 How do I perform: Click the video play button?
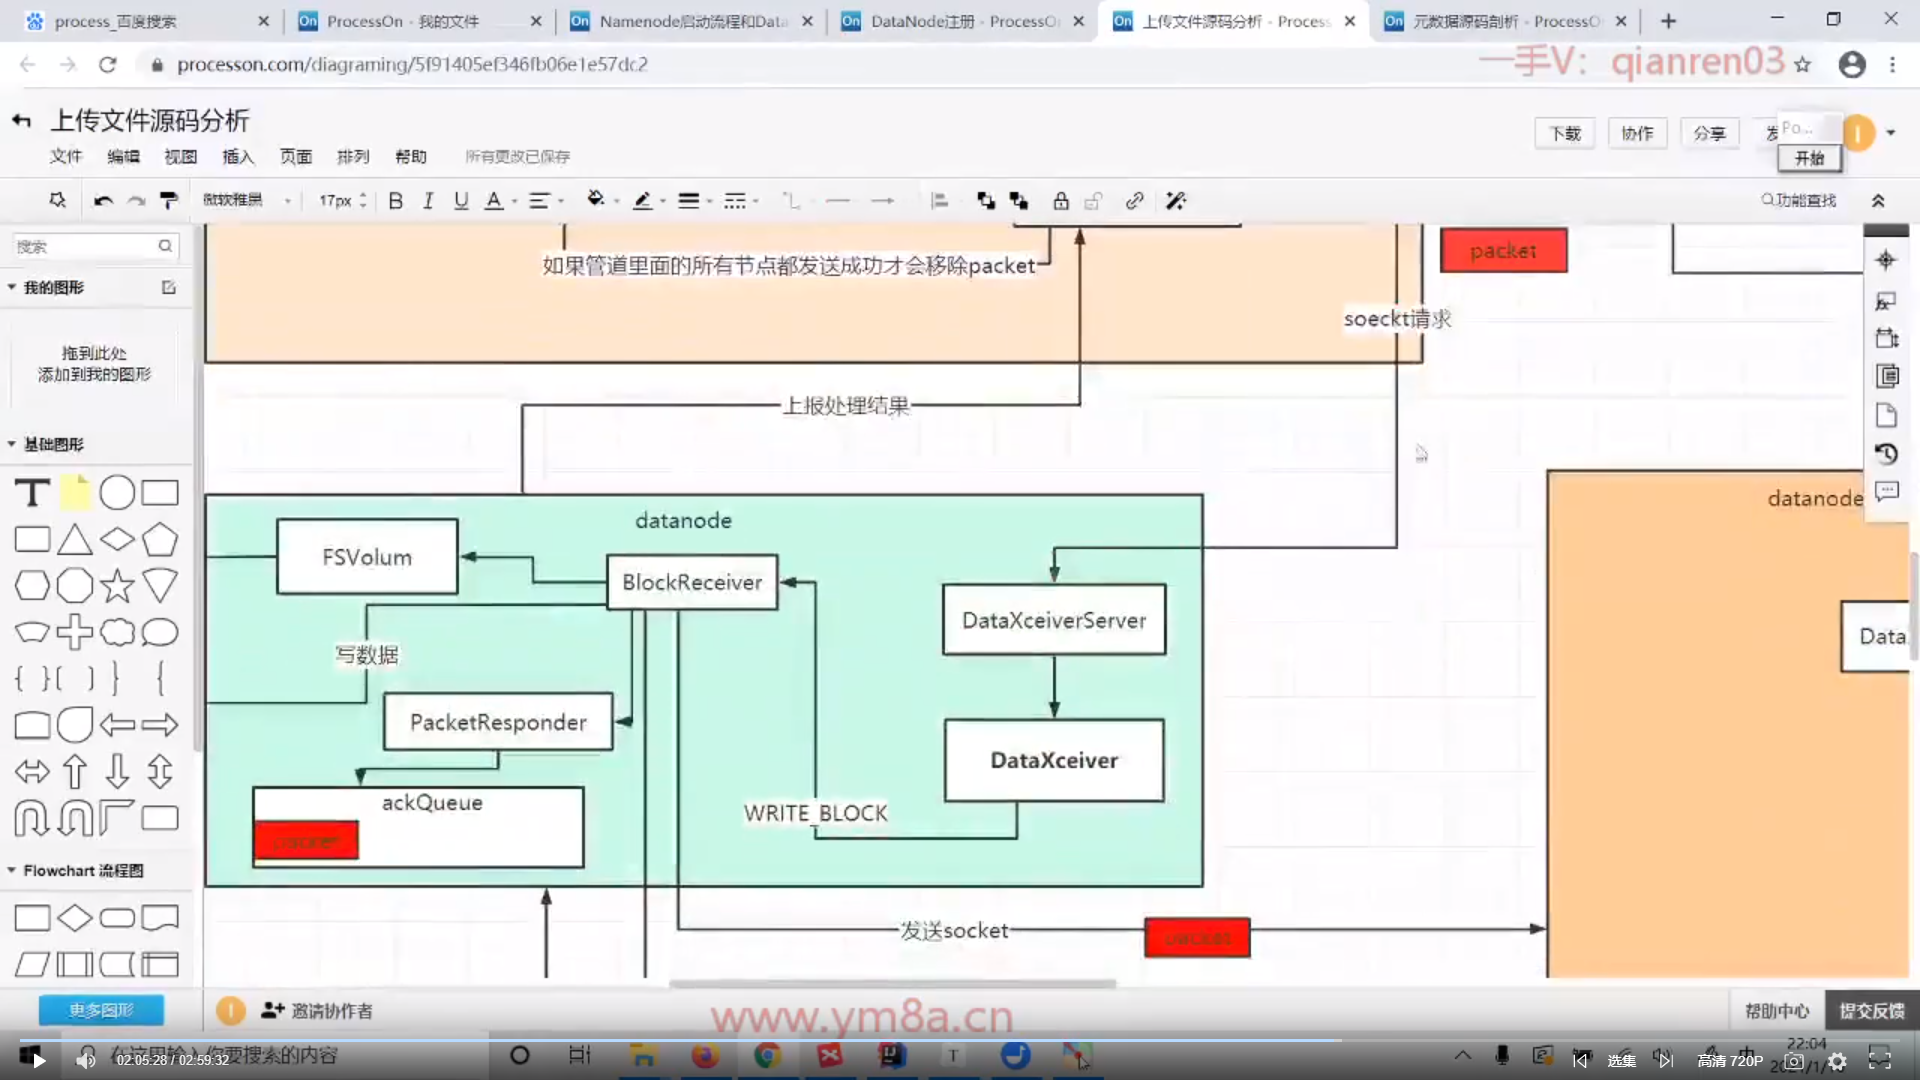point(39,1060)
